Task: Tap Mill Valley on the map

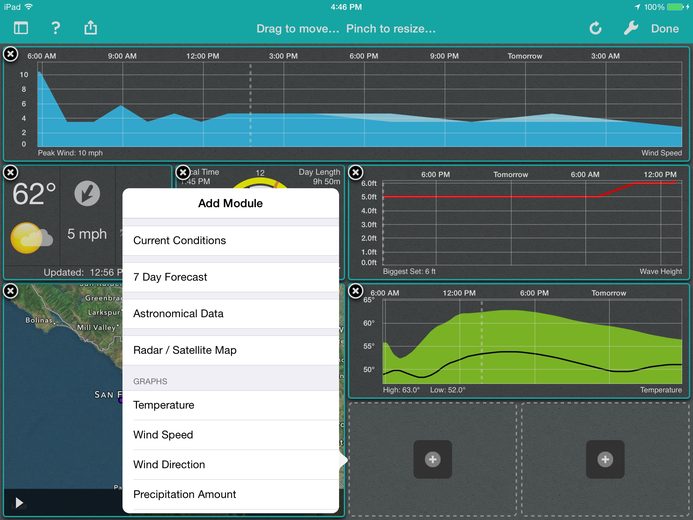Action: click(x=96, y=327)
